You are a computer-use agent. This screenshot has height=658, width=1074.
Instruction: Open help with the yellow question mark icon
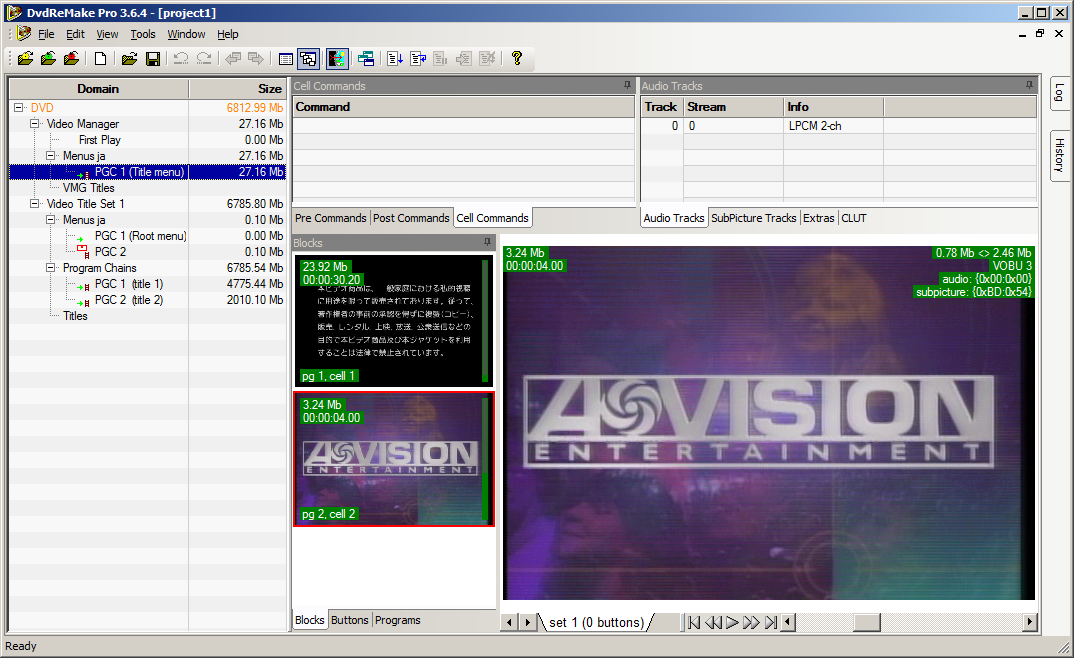pyautogui.click(x=517, y=58)
